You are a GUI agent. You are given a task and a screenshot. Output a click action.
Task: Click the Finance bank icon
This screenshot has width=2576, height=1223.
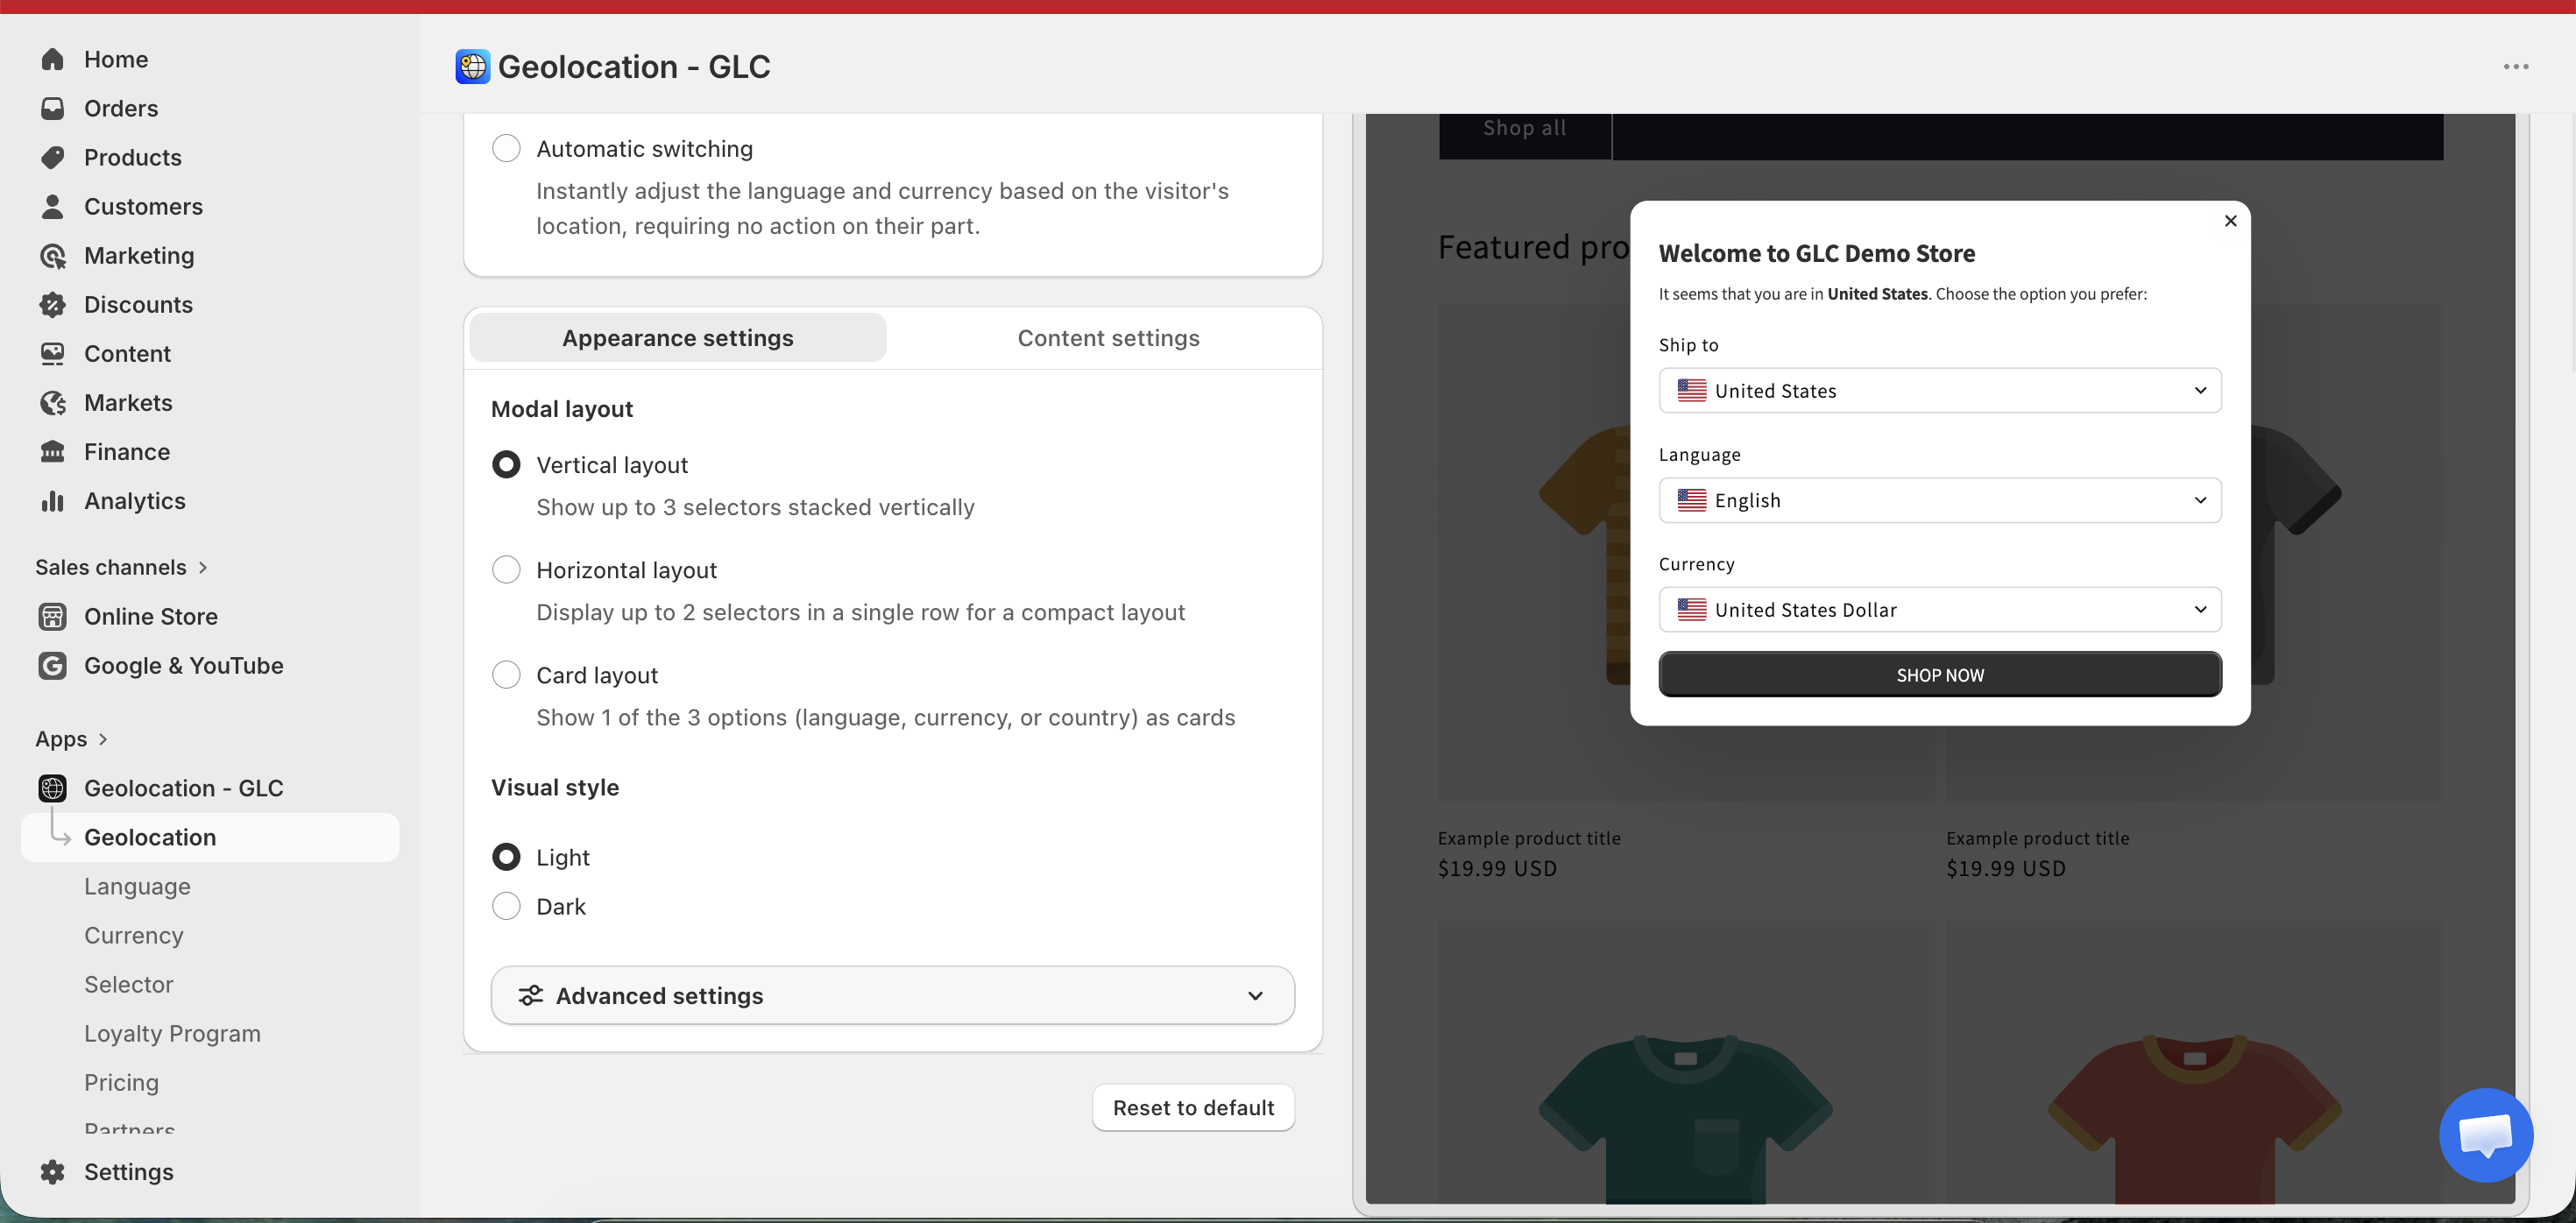tap(52, 451)
